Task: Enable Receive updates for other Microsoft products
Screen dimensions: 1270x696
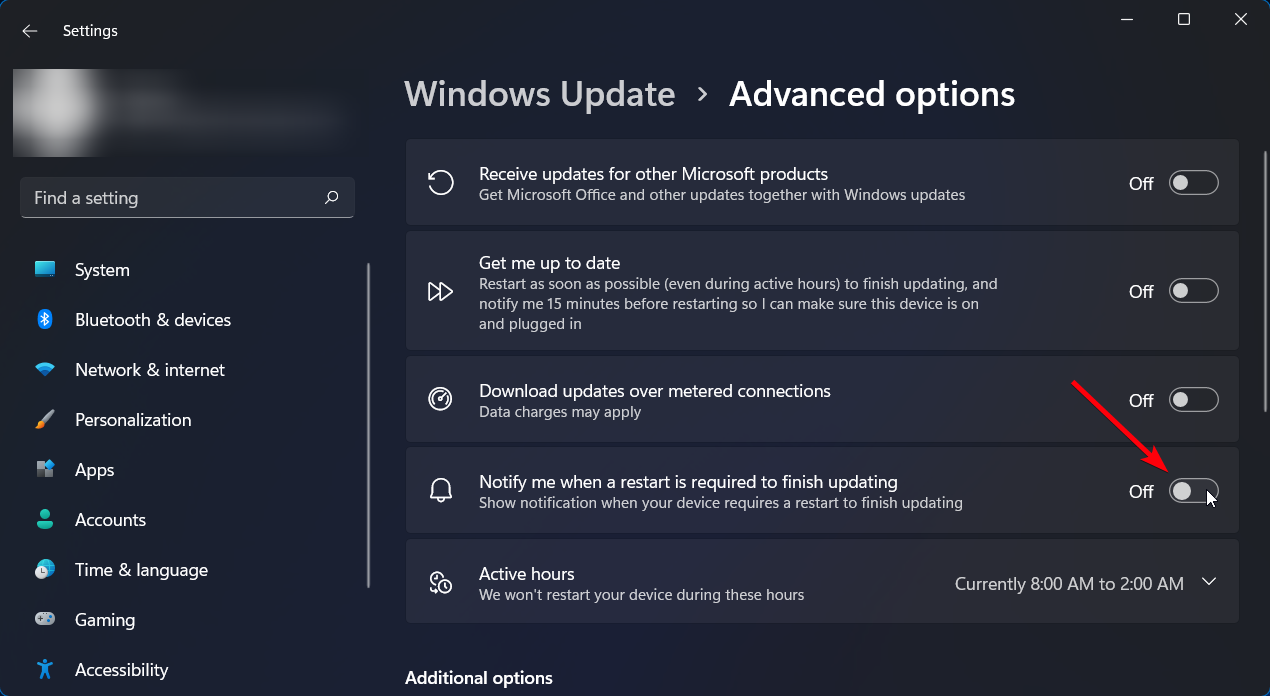Action: coord(1194,183)
